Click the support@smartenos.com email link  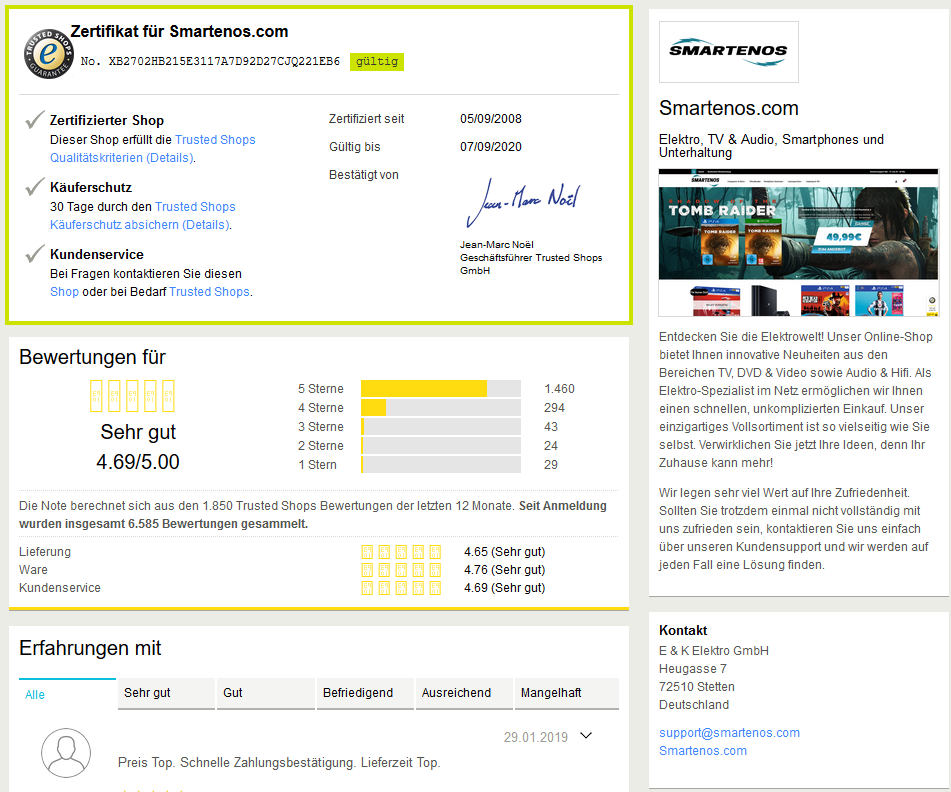point(729,733)
